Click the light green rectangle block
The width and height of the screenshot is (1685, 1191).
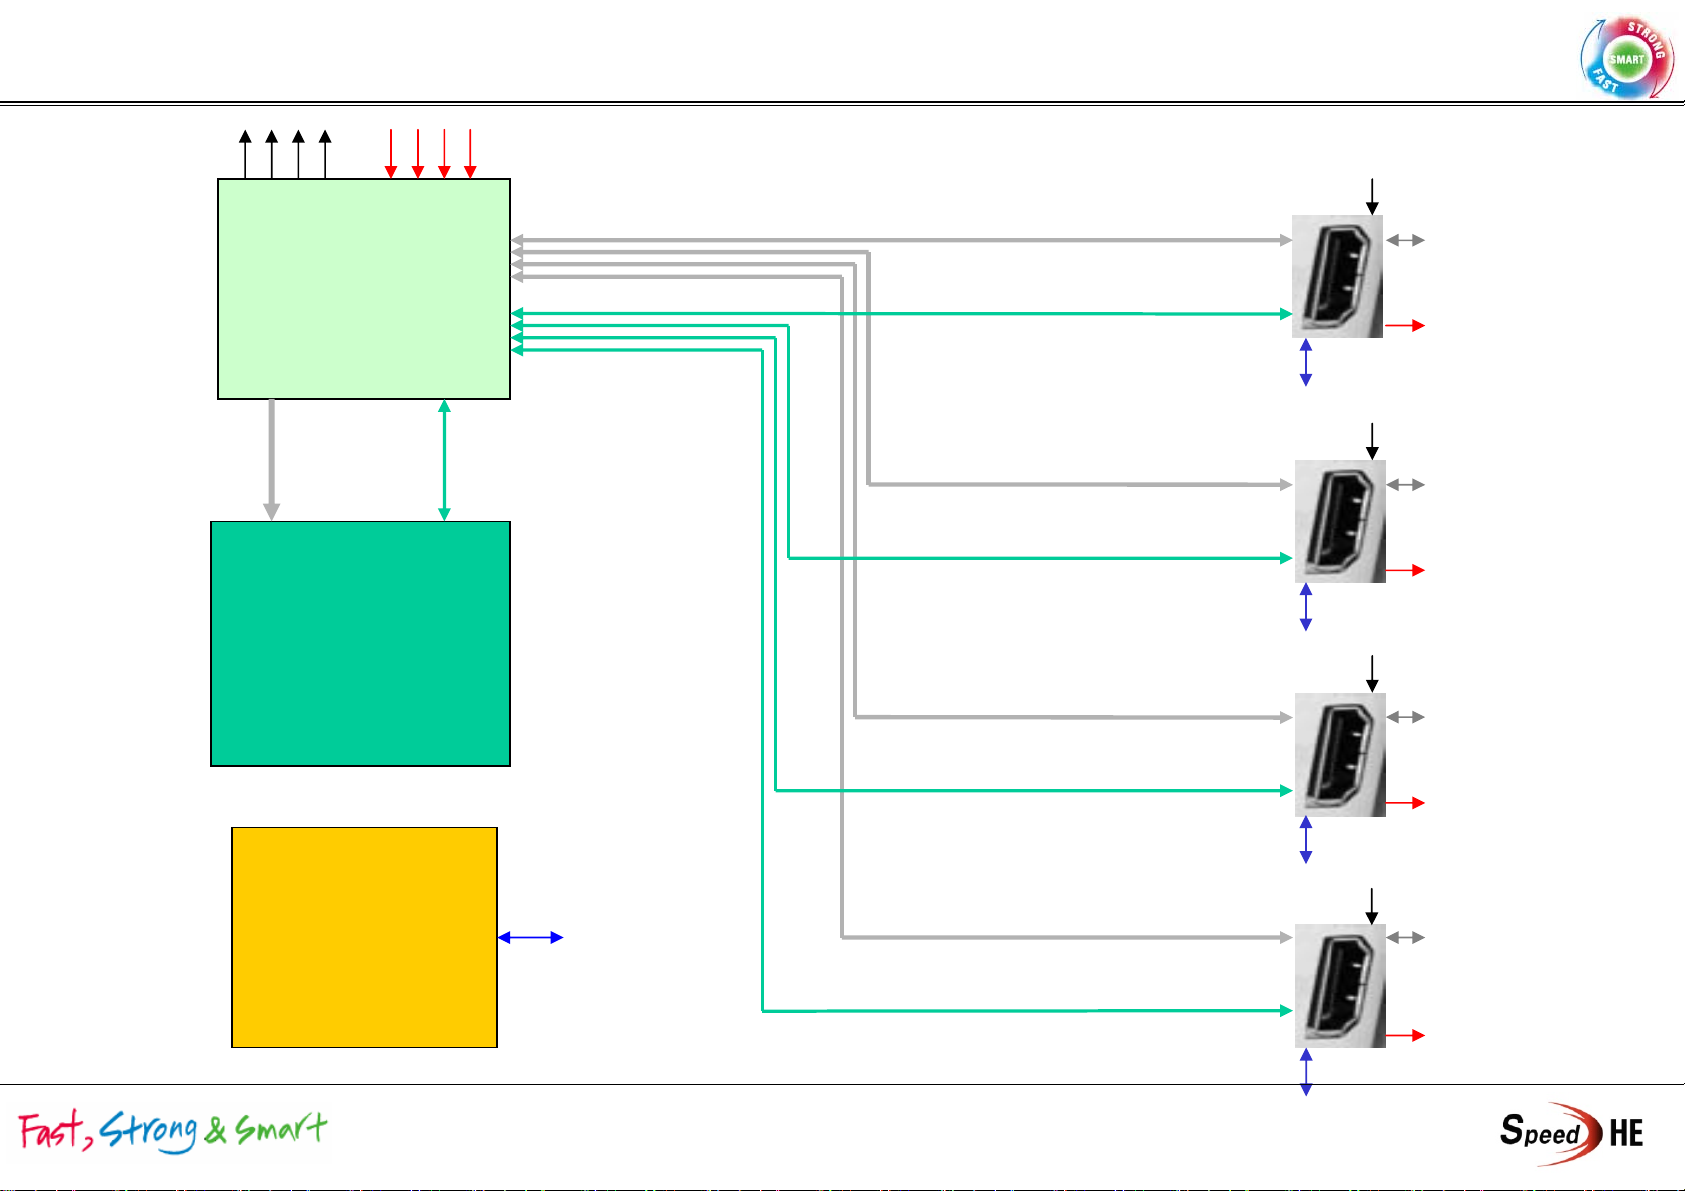(364, 289)
